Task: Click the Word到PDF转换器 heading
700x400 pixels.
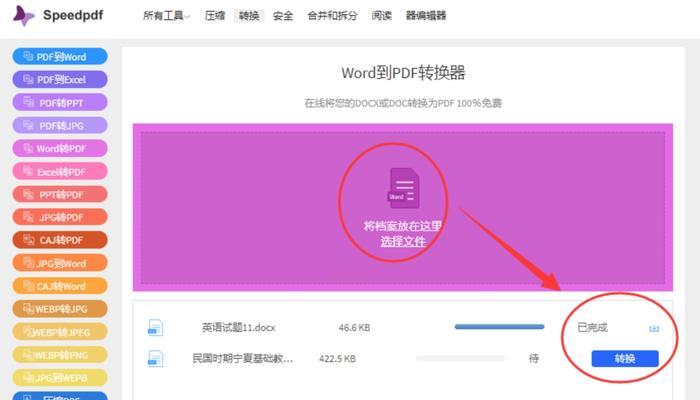Action: 403,73
